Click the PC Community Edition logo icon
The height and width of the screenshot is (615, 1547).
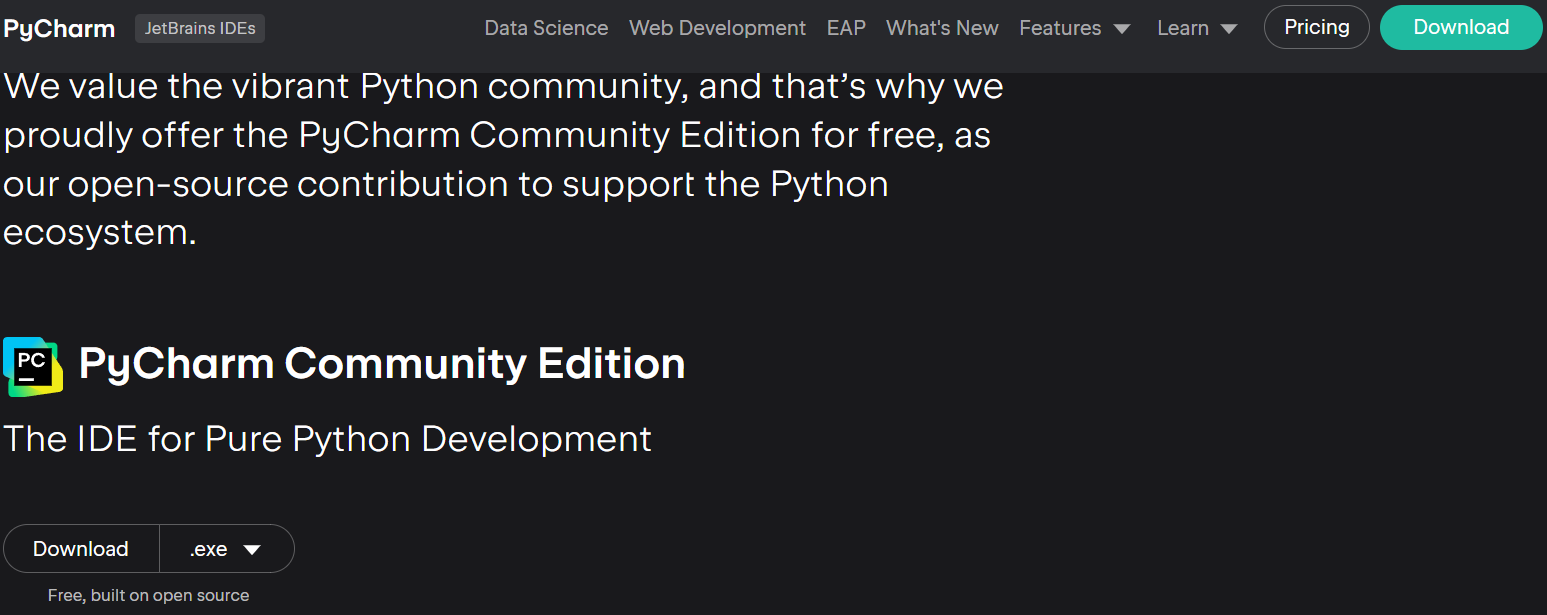[x=33, y=366]
